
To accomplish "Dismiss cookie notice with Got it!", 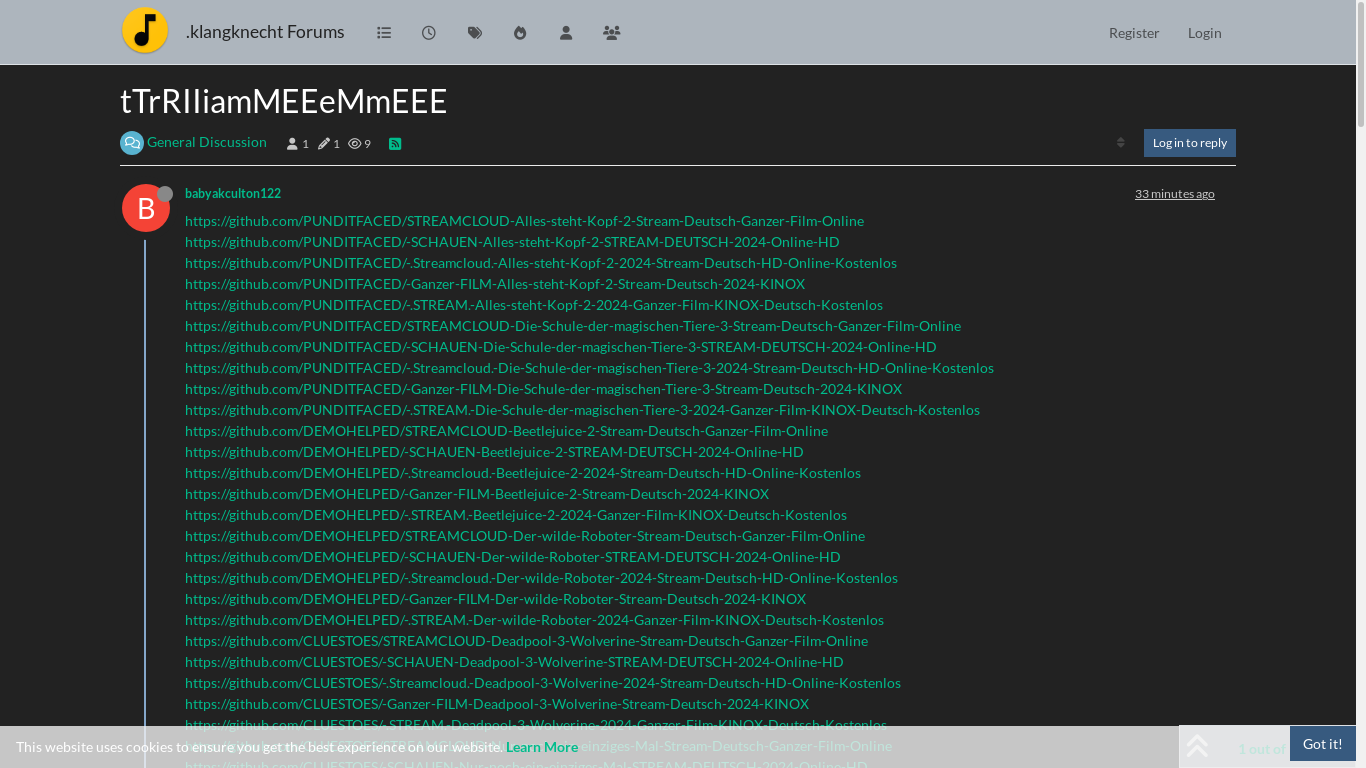I will click(1323, 744).
